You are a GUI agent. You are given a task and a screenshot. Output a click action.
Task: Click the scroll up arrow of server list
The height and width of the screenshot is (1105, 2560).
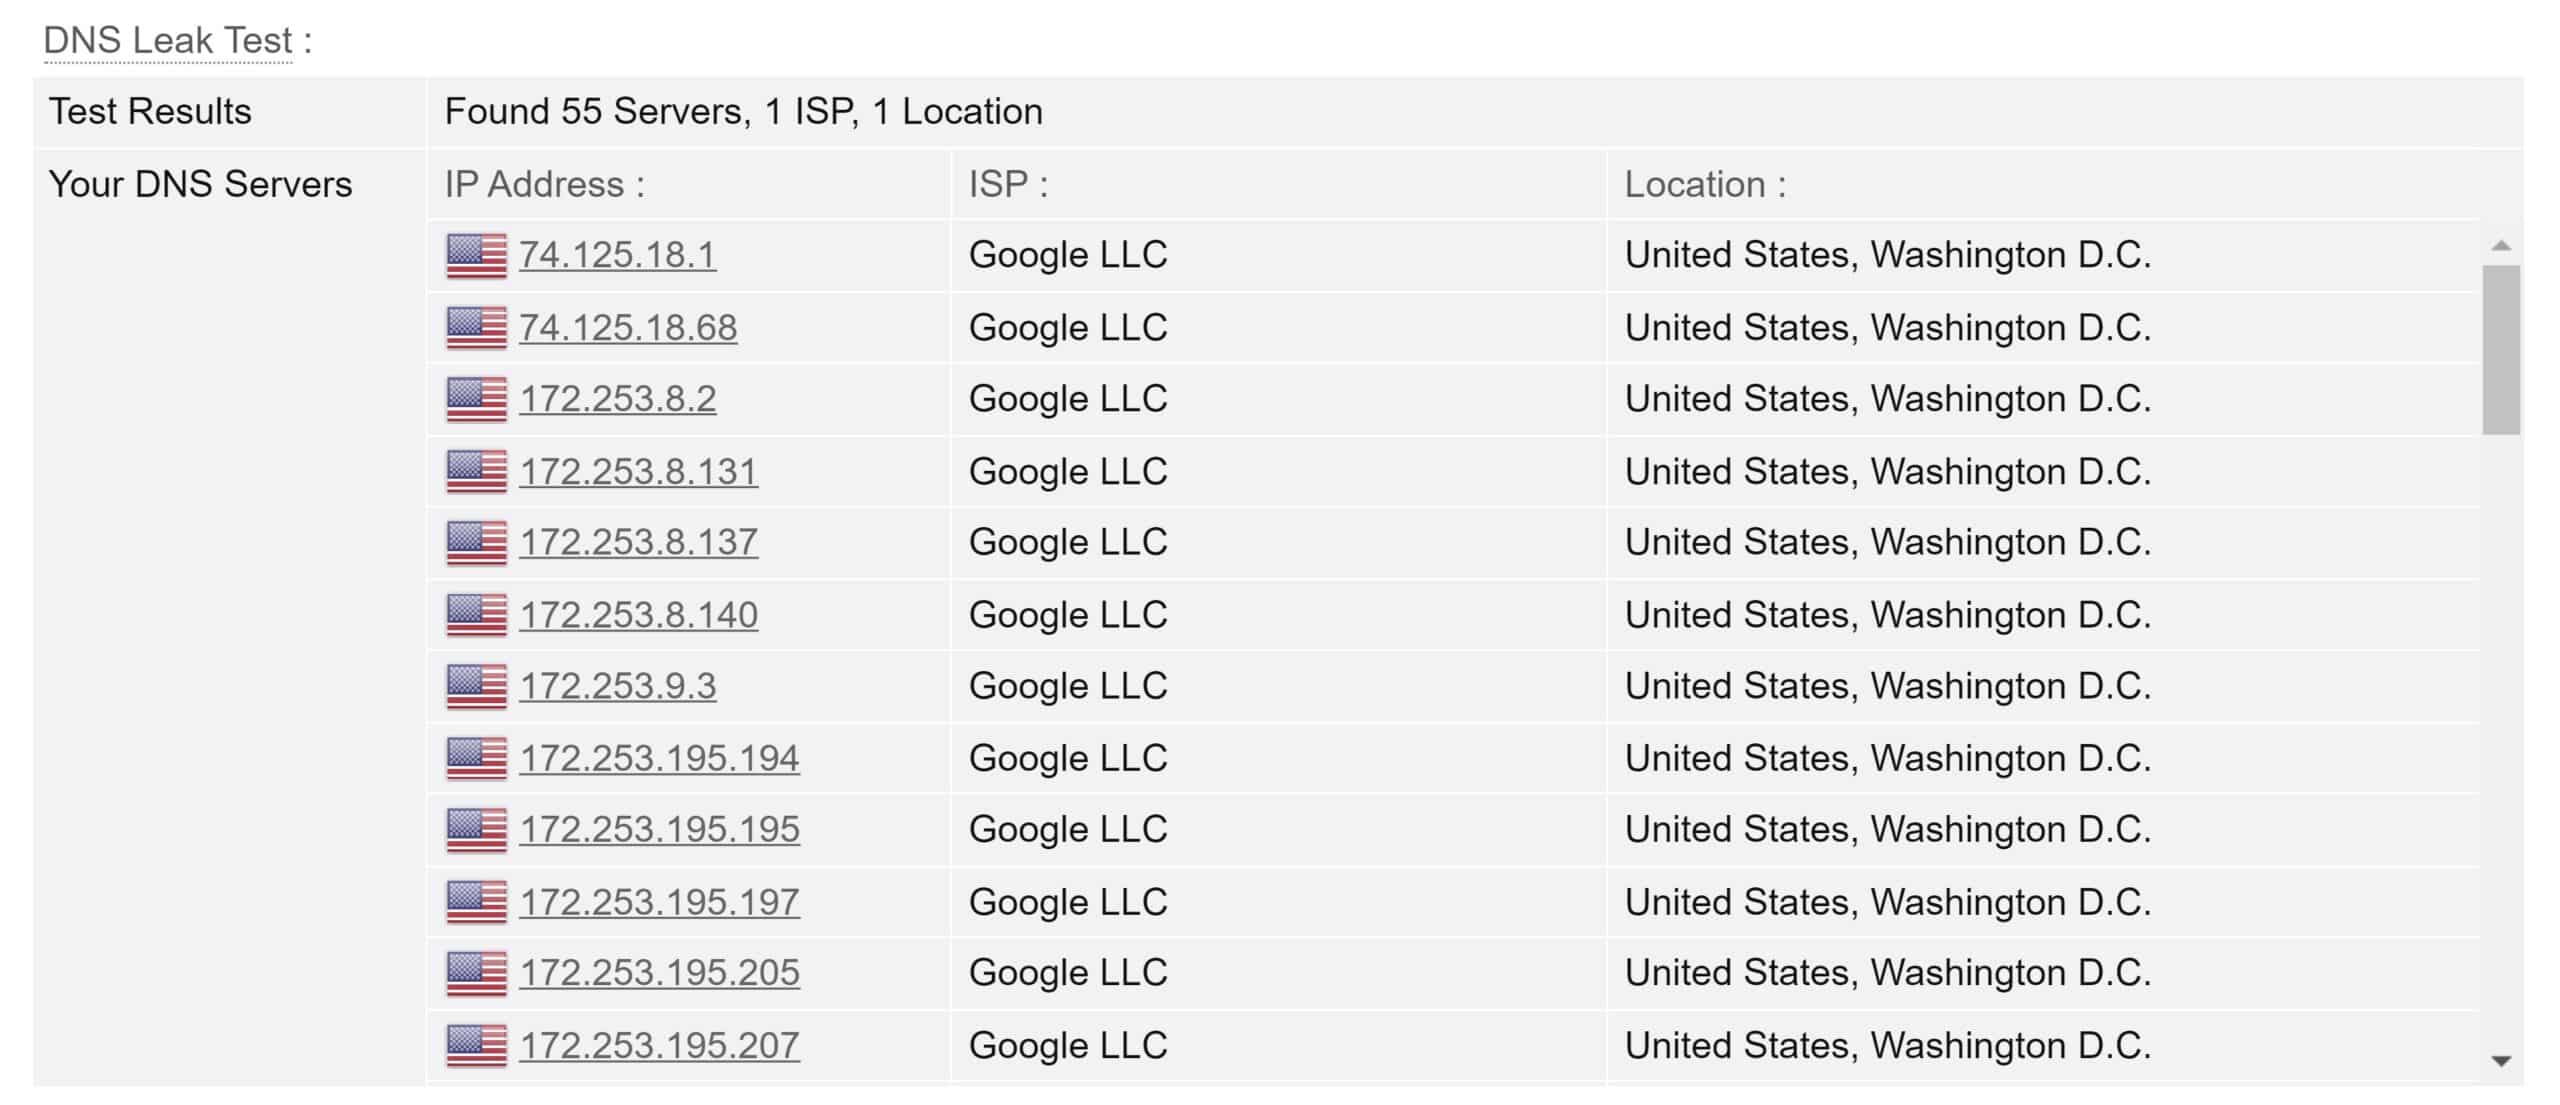pyautogui.click(x=2501, y=245)
